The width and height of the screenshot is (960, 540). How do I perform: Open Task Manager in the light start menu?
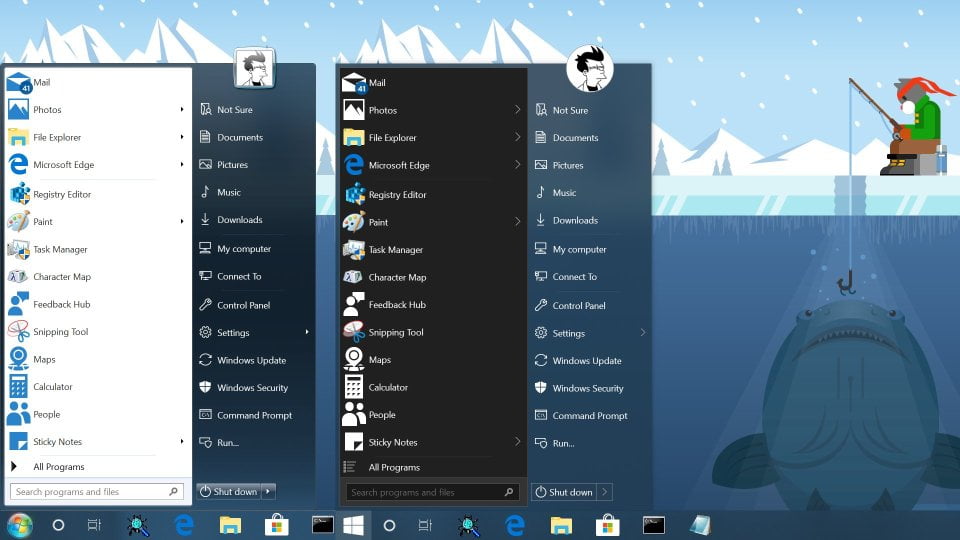pyautogui.click(x=60, y=249)
